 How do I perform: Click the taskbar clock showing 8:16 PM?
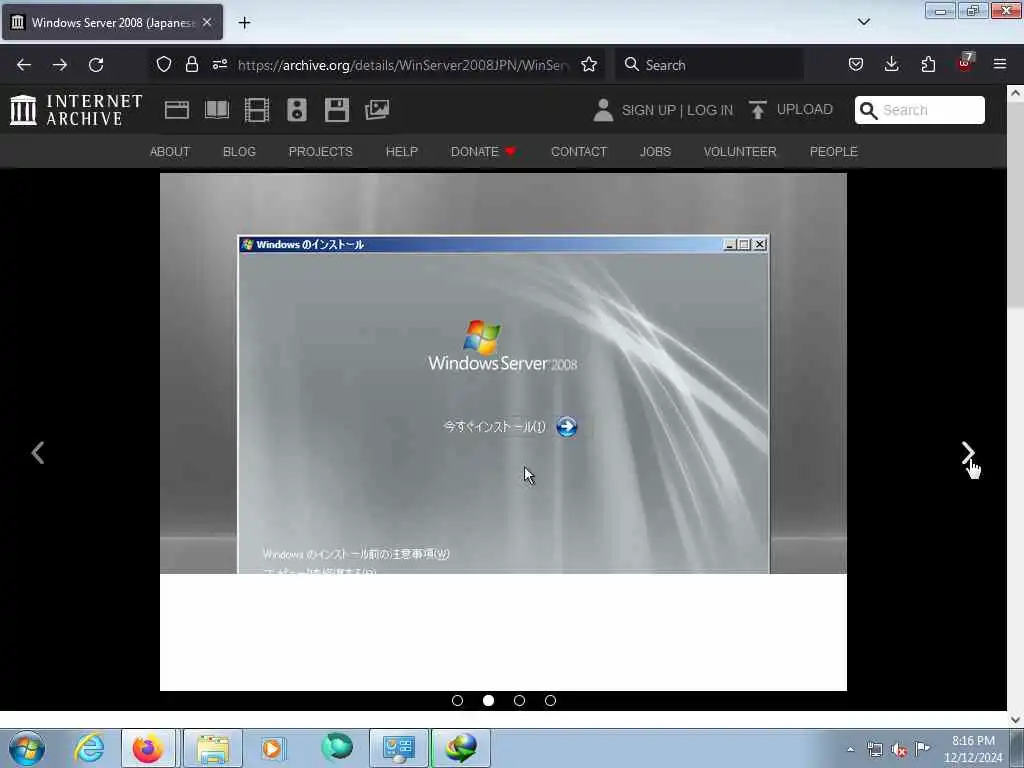tap(973, 749)
